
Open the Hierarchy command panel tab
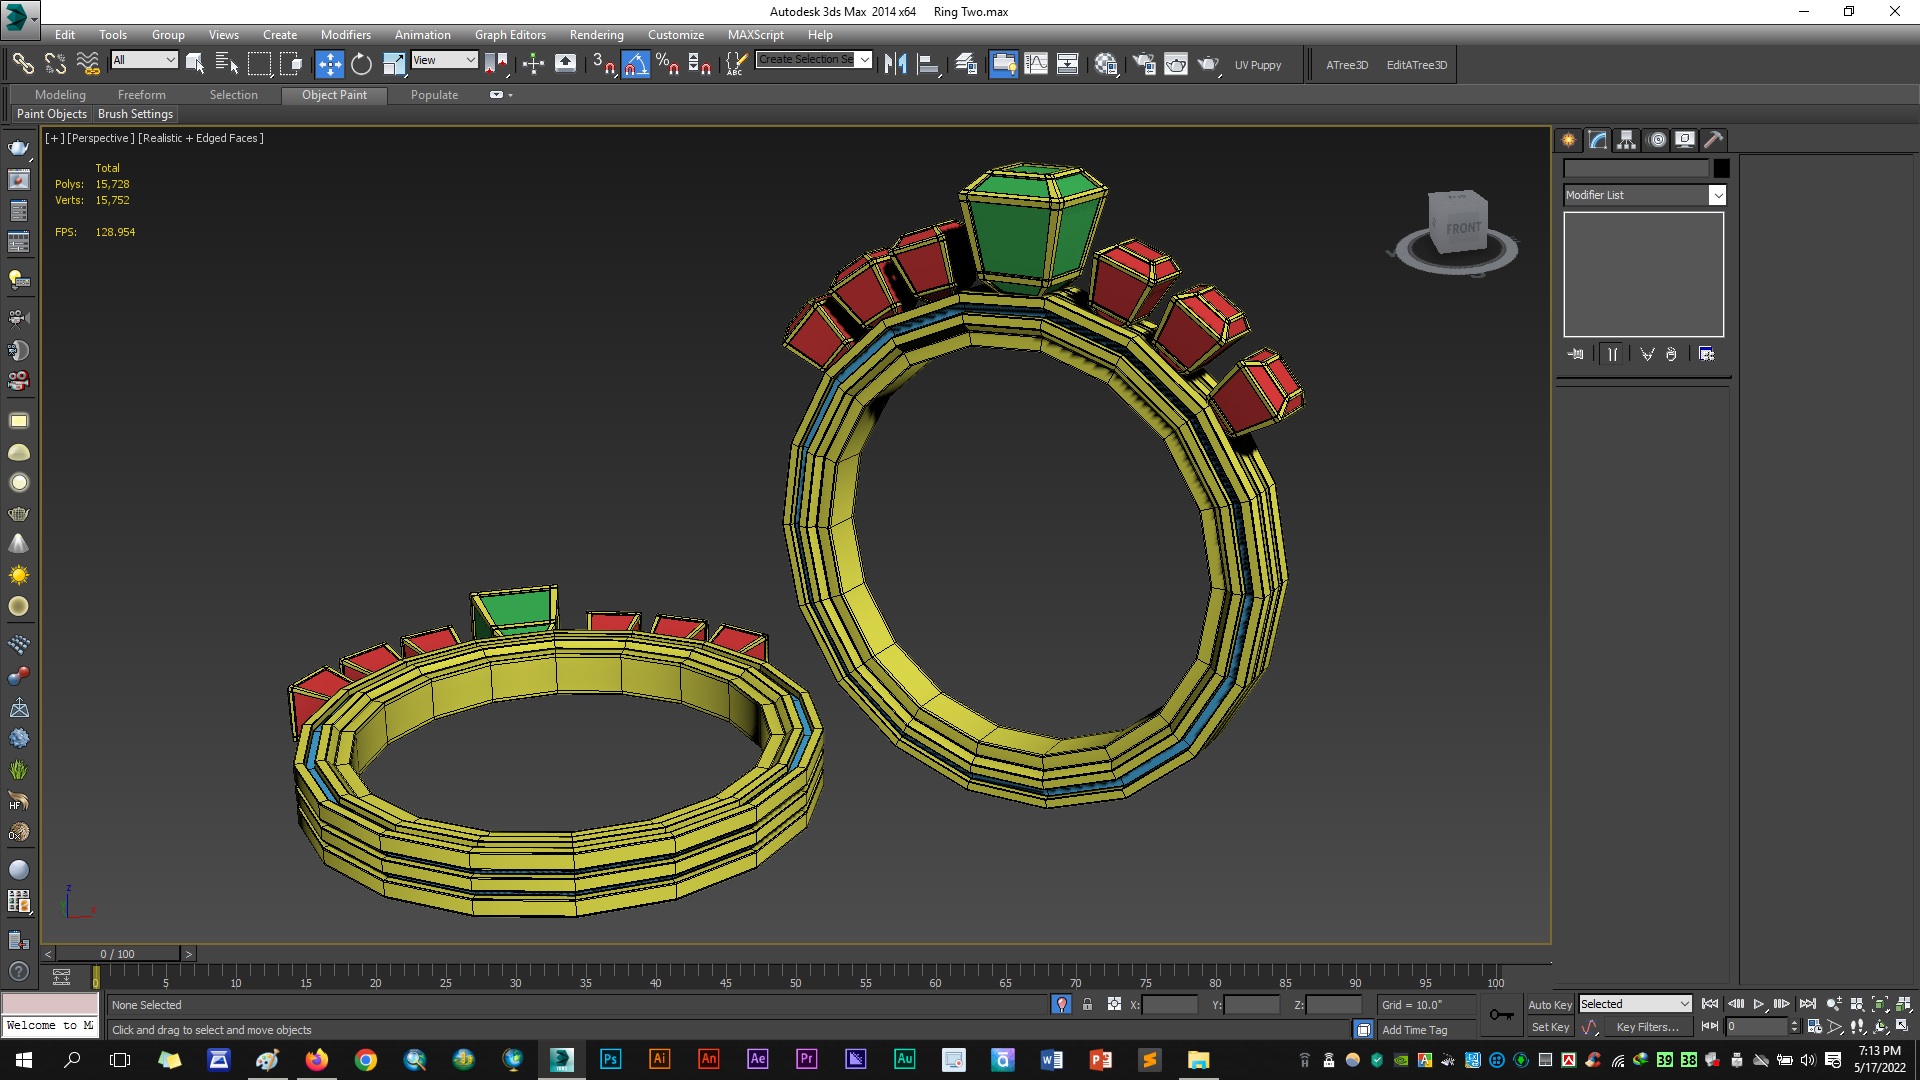(1627, 140)
